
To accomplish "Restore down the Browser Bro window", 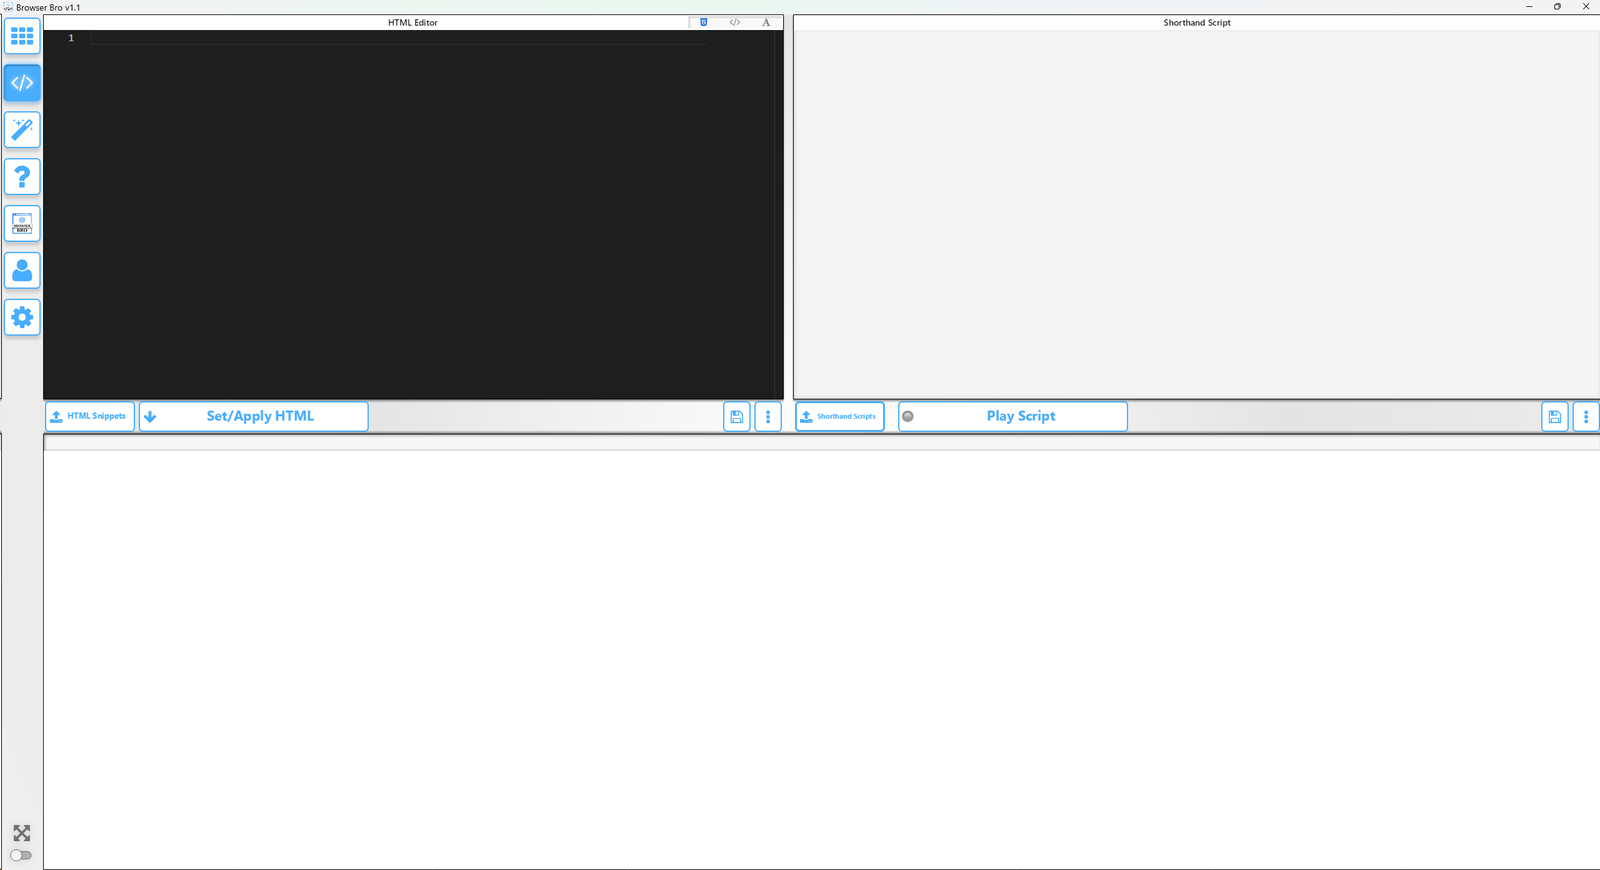I will (x=1557, y=7).
